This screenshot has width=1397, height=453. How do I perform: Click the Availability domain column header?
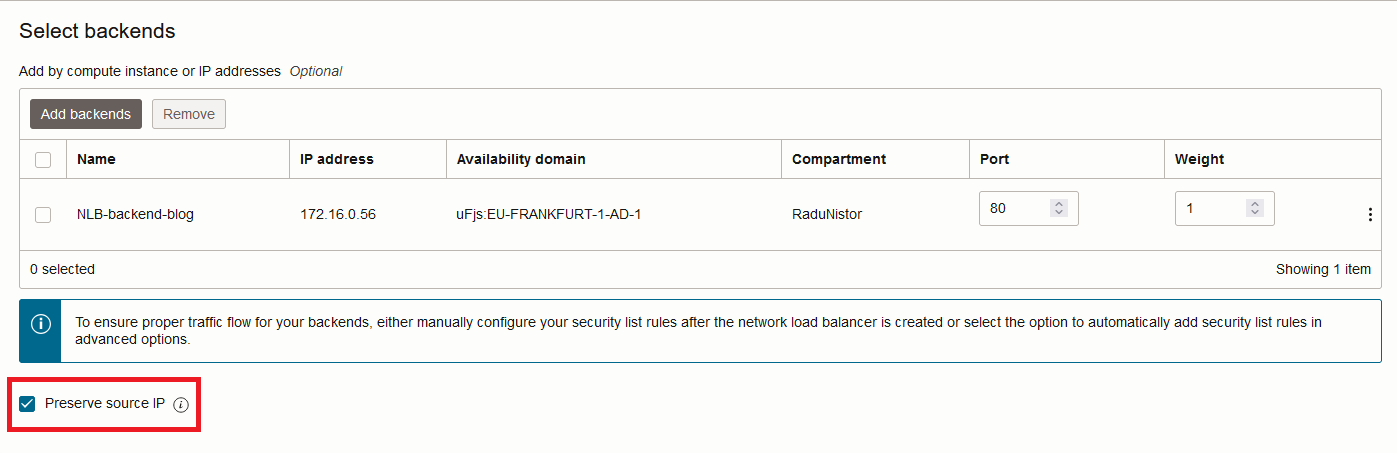tap(521, 159)
